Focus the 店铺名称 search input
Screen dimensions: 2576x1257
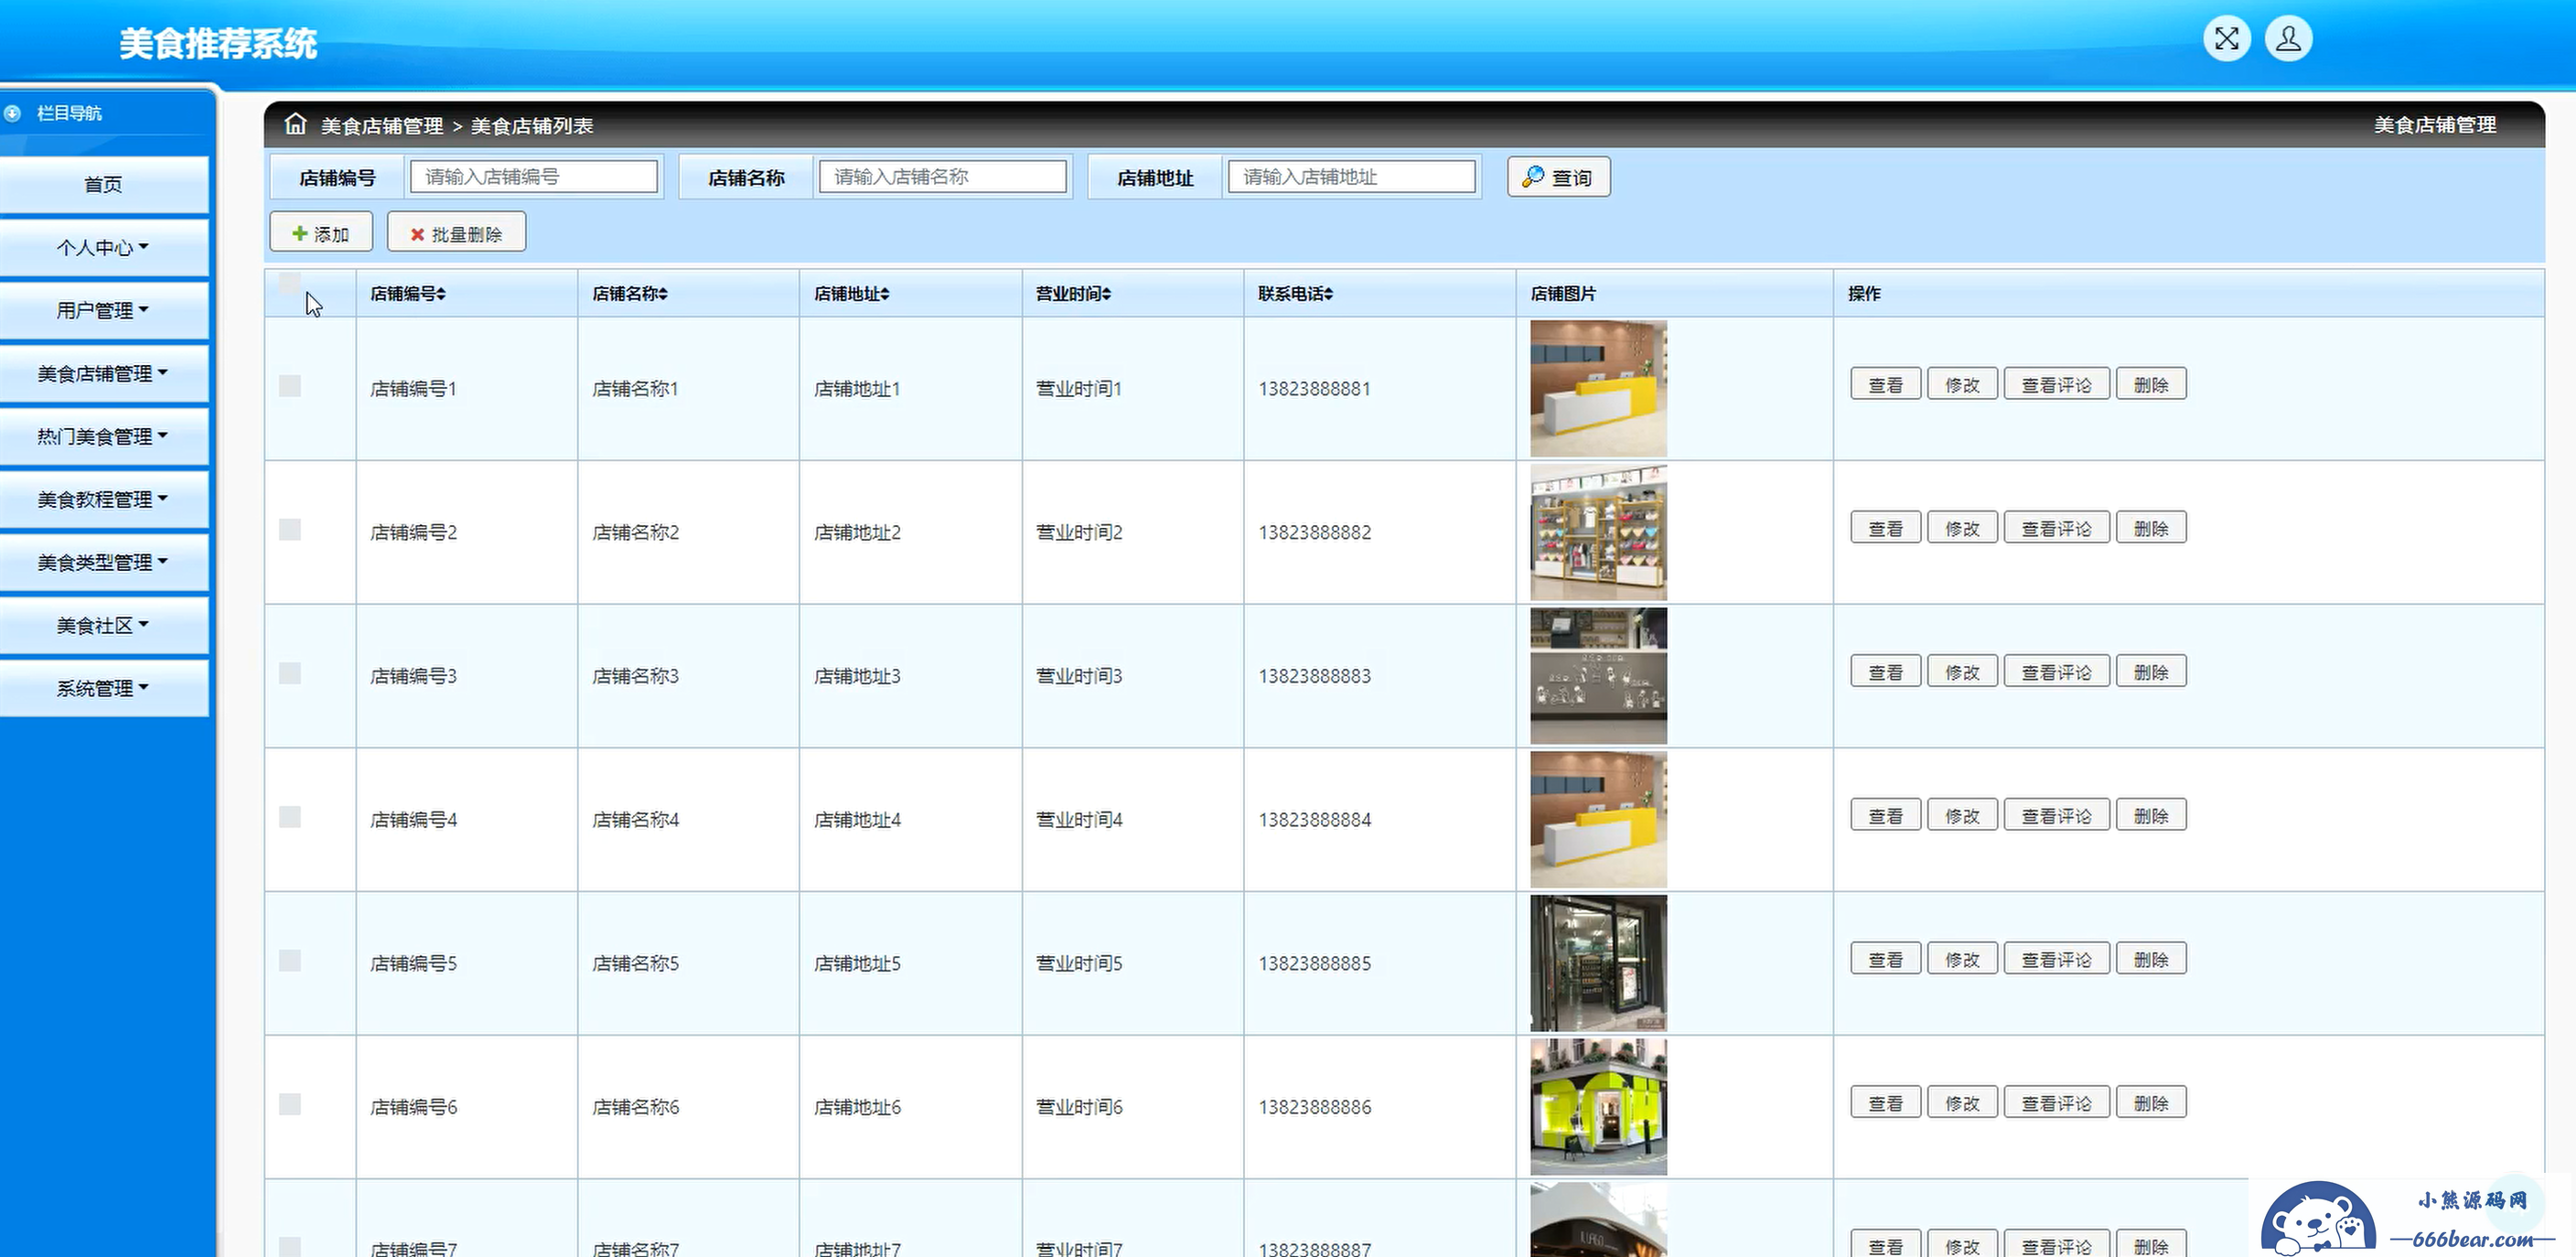coord(942,177)
